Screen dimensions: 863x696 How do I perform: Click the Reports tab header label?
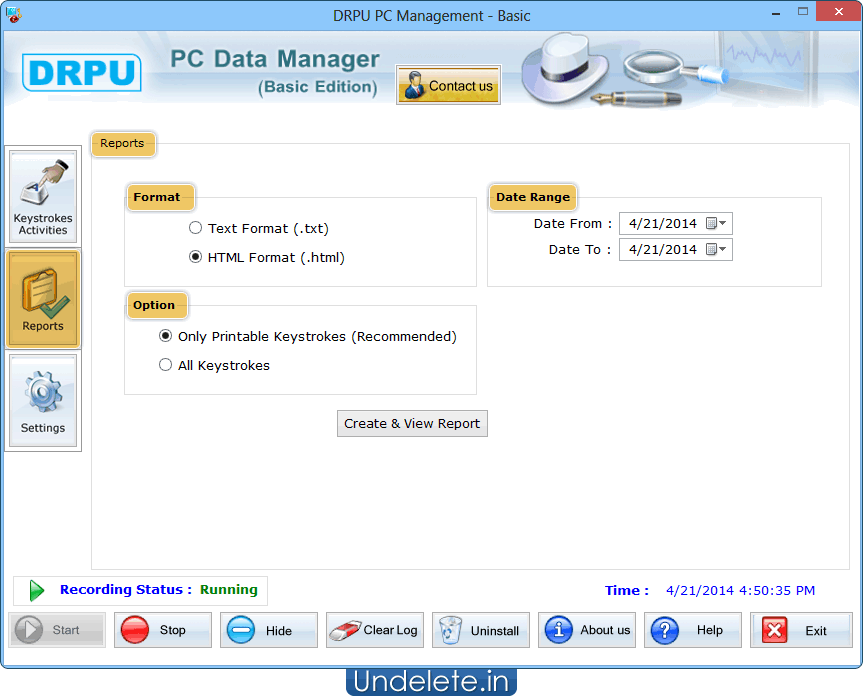122,143
